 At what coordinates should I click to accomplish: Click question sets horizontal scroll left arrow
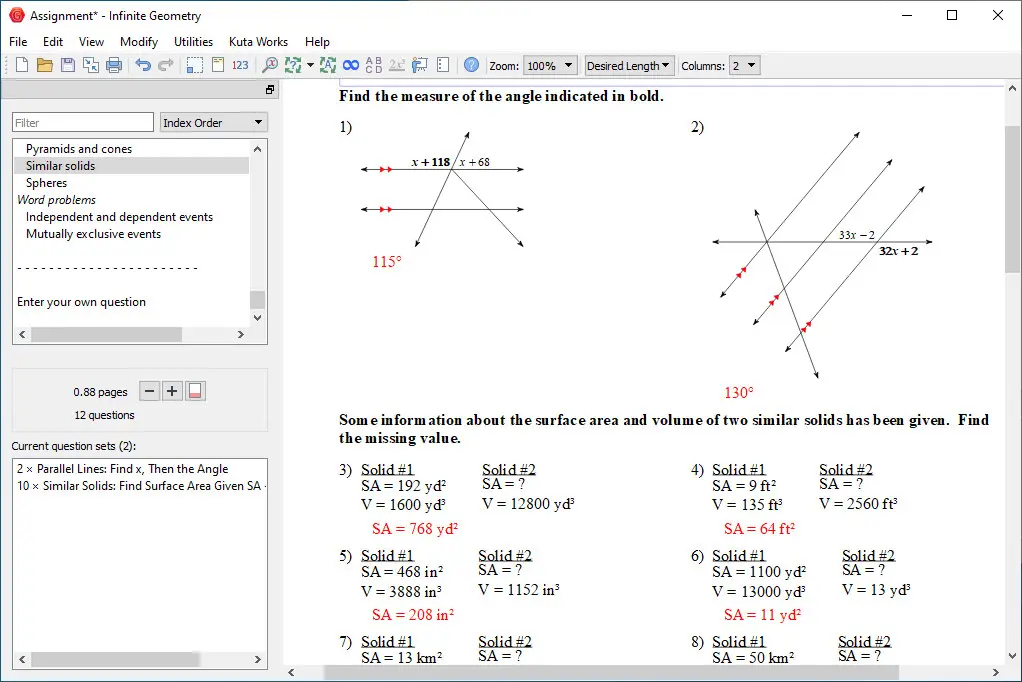tap(22, 659)
